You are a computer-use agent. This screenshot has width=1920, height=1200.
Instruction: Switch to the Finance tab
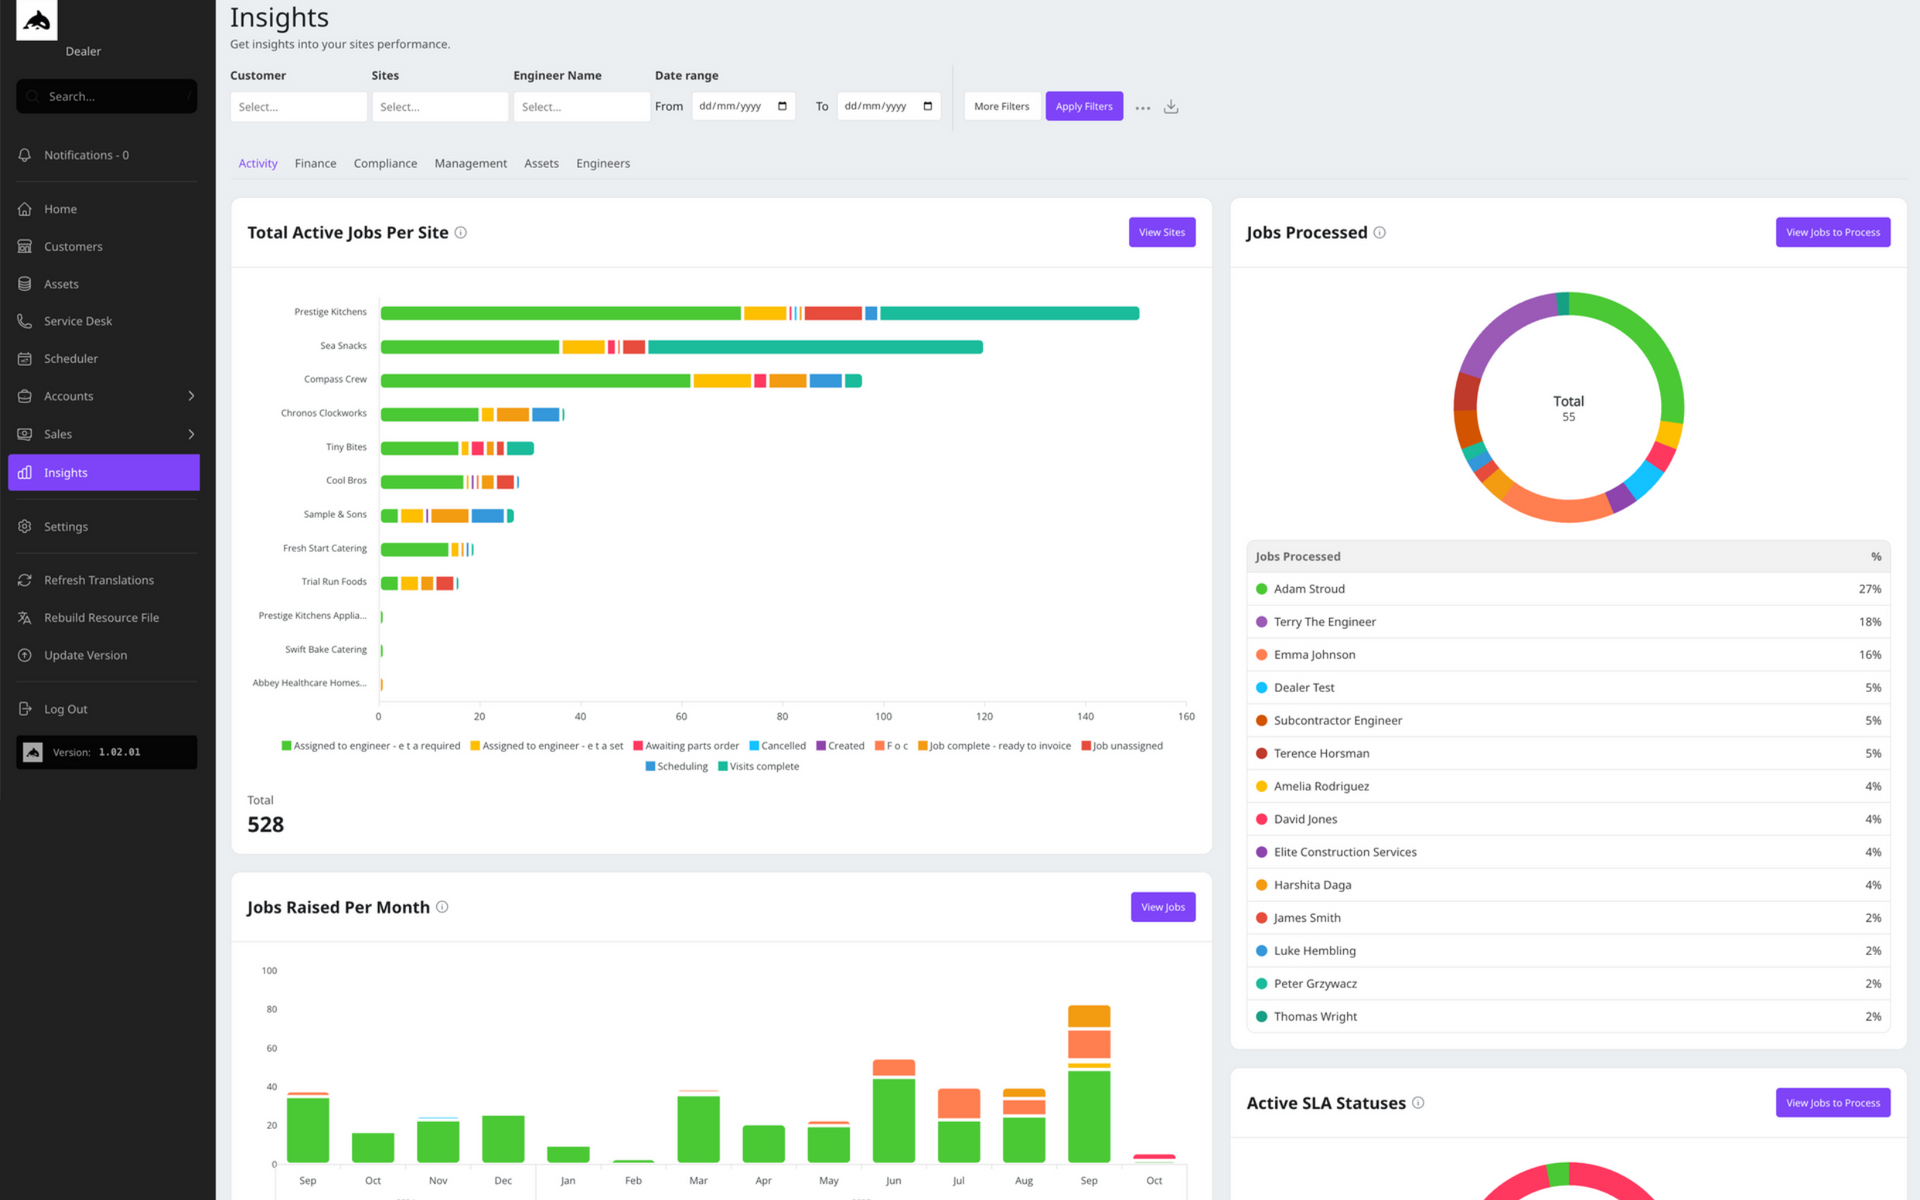[x=315, y=164]
